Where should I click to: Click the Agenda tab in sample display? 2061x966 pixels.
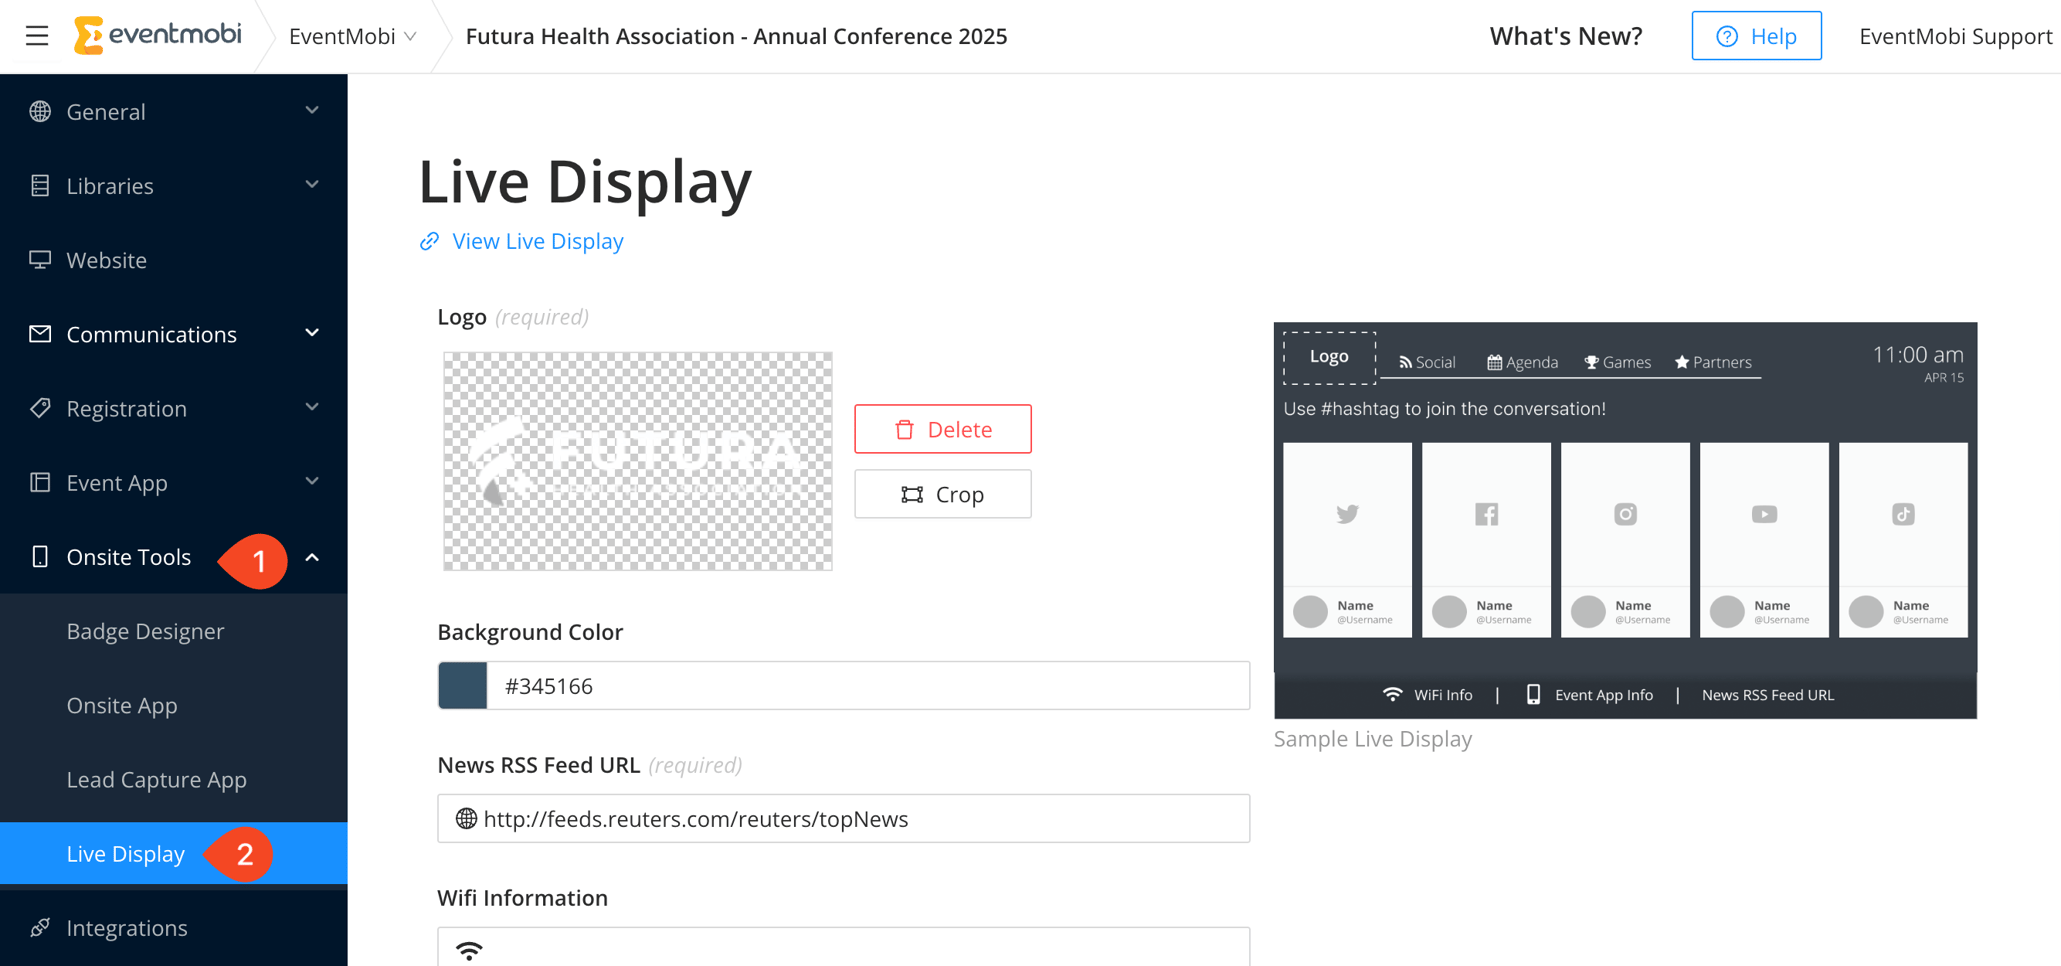point(1522,362)
